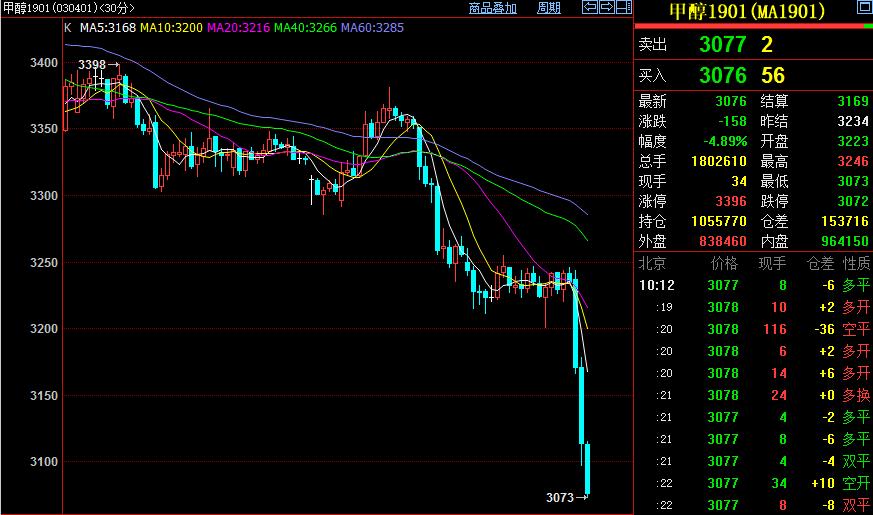The width and height of the screenshot is (873, 515).
Task: Select the yellow MA10:3200 indicator label
Action: point(172,27)
